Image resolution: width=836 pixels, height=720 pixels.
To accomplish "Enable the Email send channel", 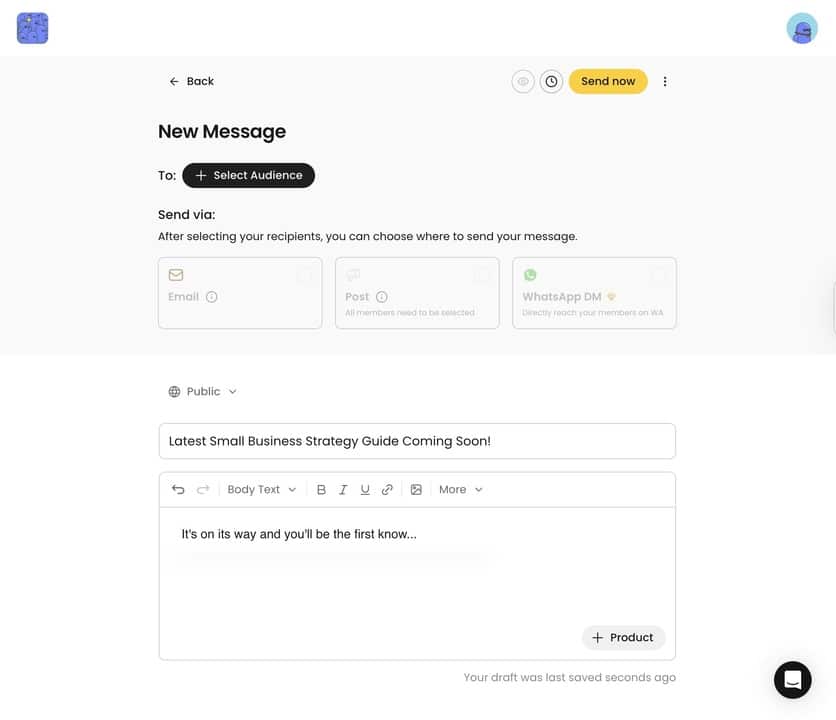I will [x=240, y=292].
